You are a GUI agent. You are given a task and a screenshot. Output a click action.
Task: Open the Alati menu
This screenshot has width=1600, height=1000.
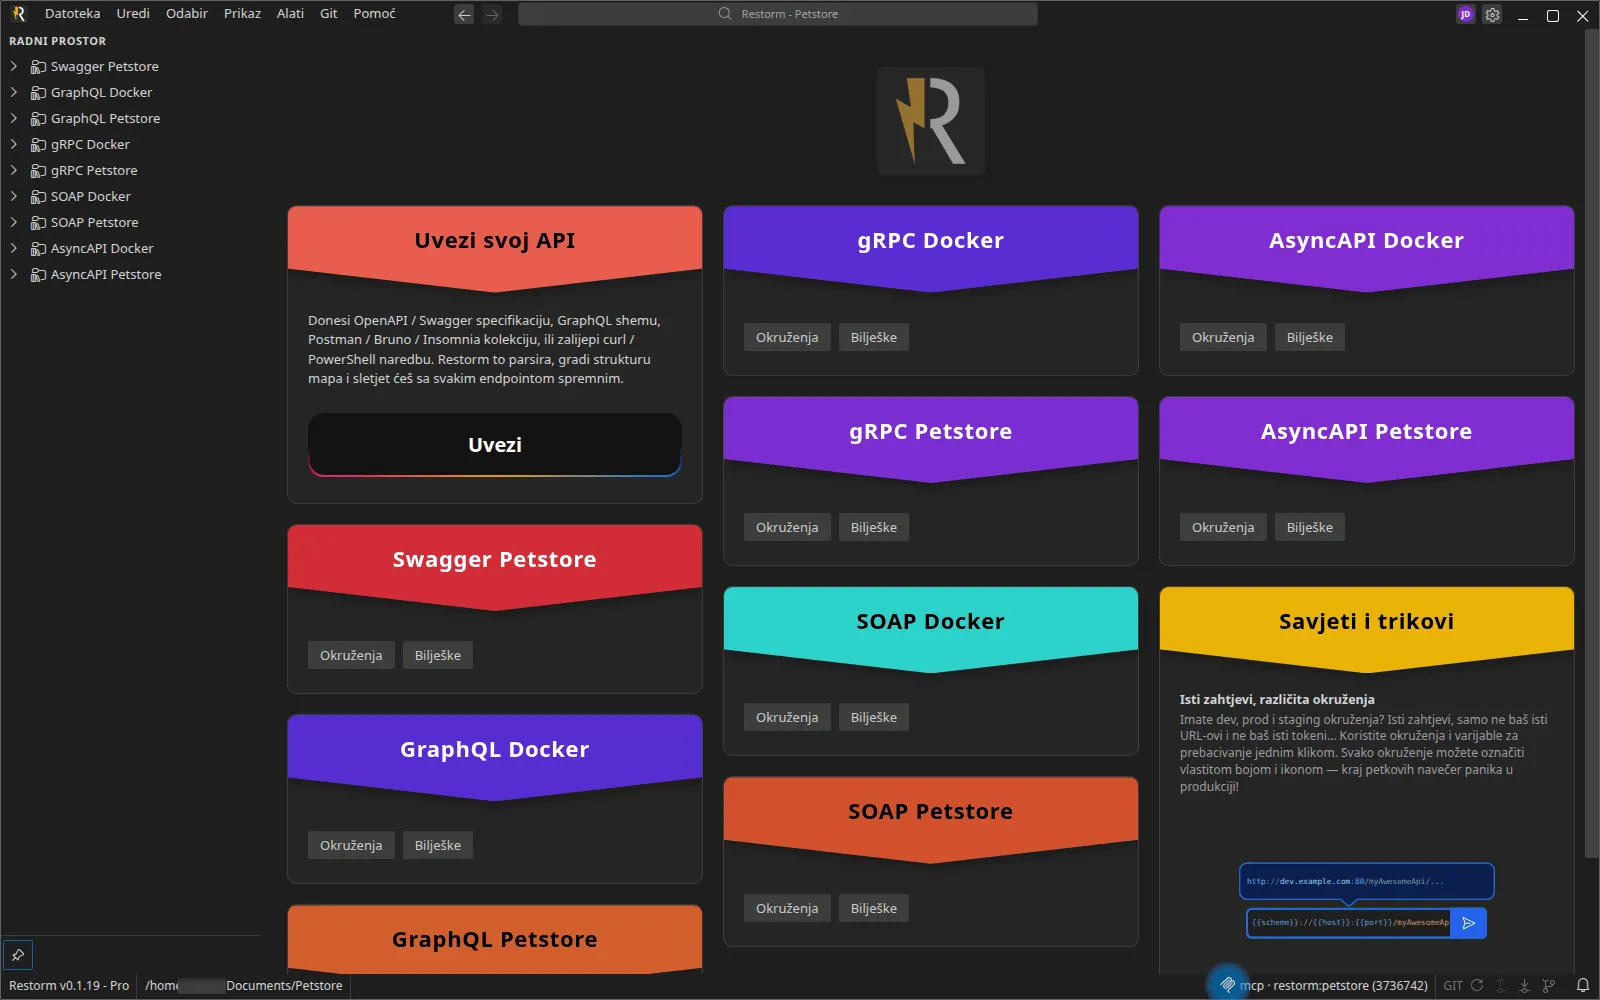[290, 14]
